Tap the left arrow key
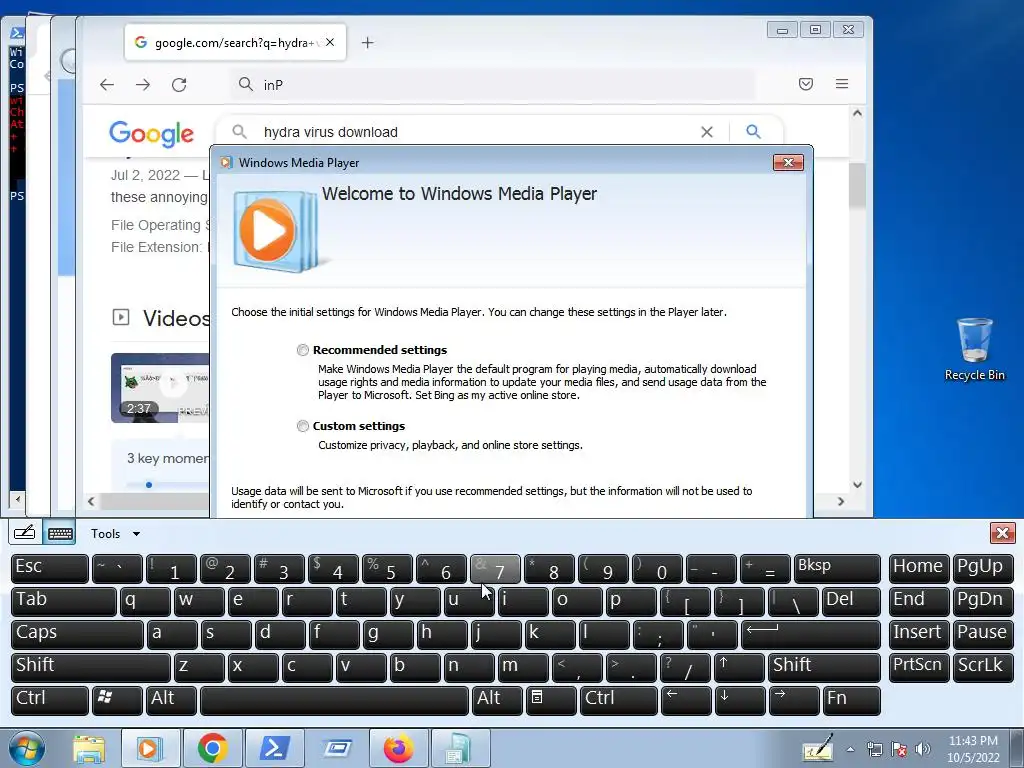Image resolution: width=1024 pixels, height=768 pixels. pyautogui.click(x=686, y=700)
